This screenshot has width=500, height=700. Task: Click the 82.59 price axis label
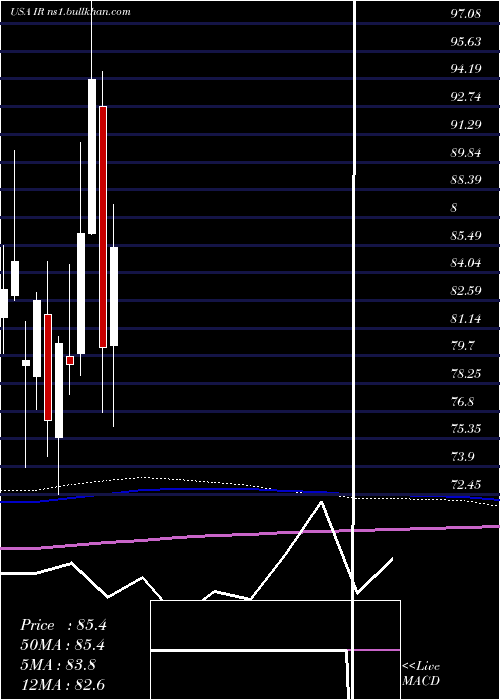click(466, 291)
